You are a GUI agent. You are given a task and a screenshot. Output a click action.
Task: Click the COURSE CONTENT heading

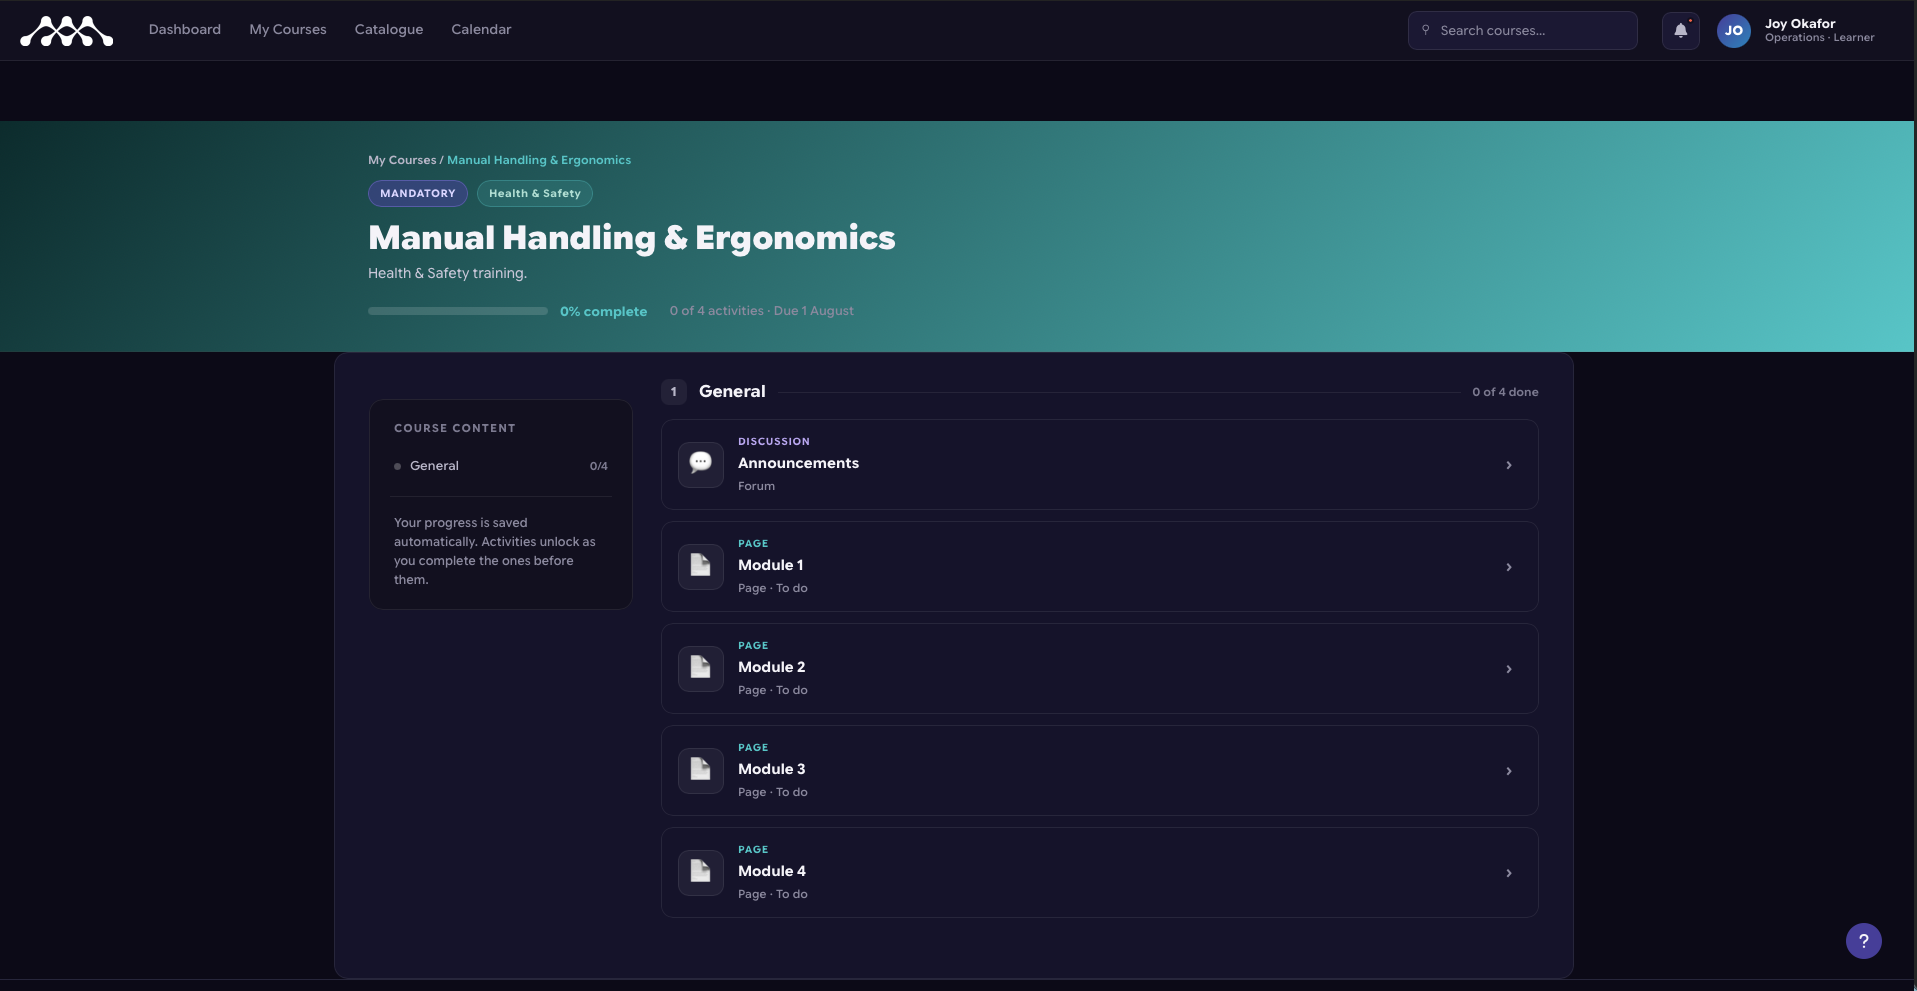point(455,428)
